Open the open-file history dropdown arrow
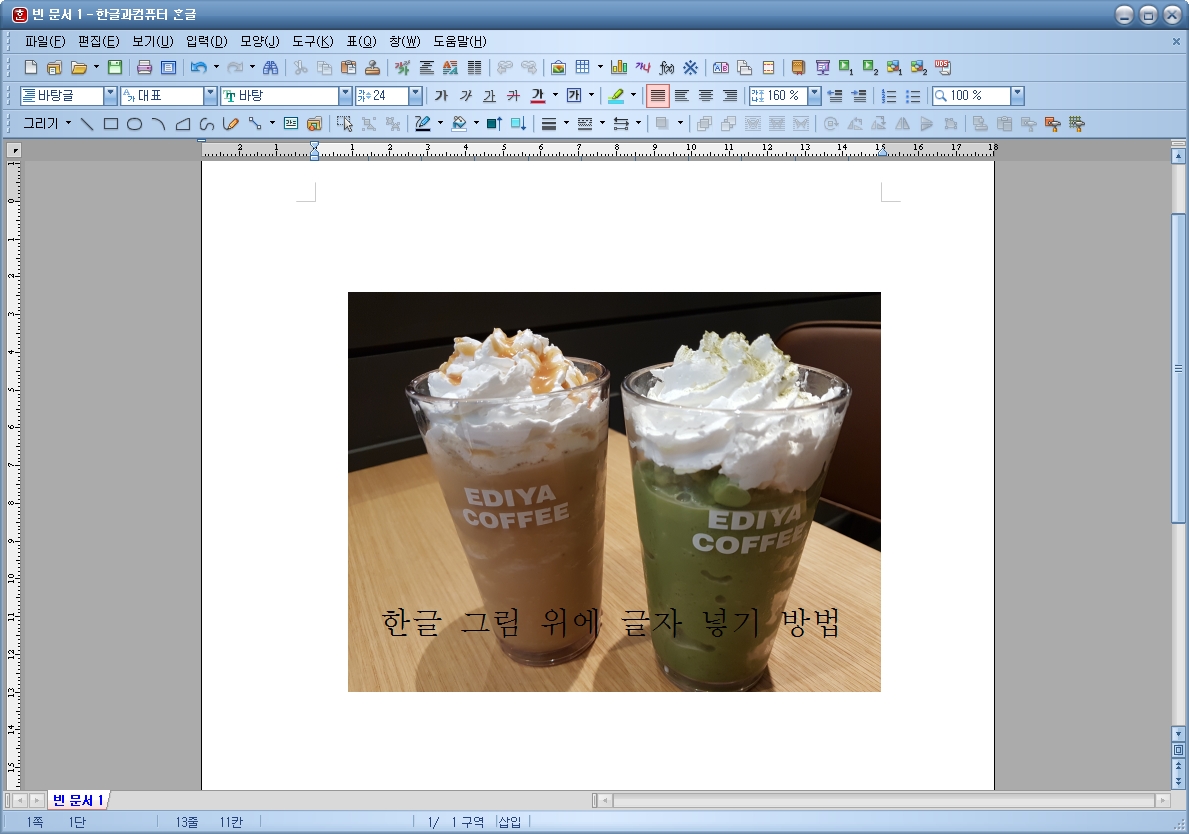 click(96, 67)
